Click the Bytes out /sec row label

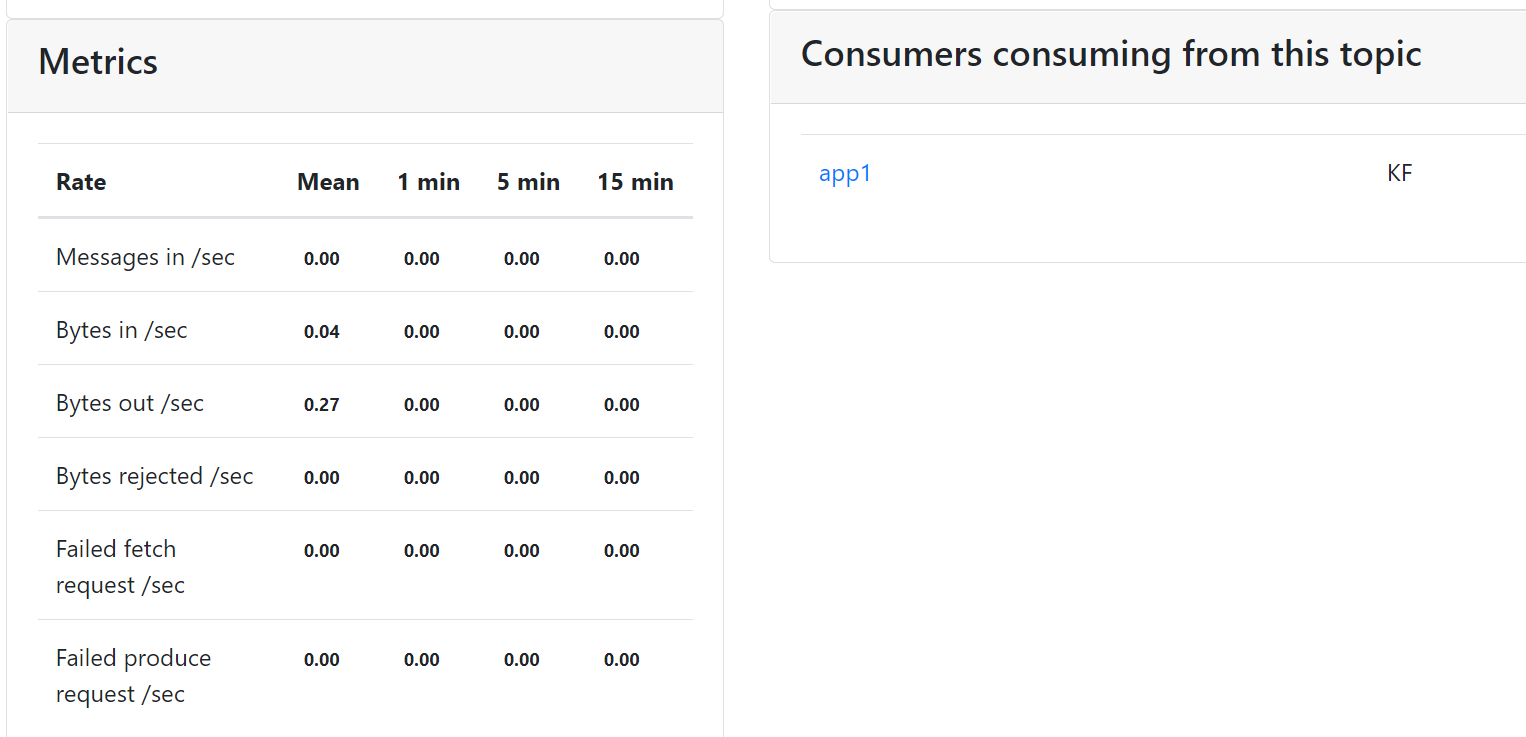[130, 403]
